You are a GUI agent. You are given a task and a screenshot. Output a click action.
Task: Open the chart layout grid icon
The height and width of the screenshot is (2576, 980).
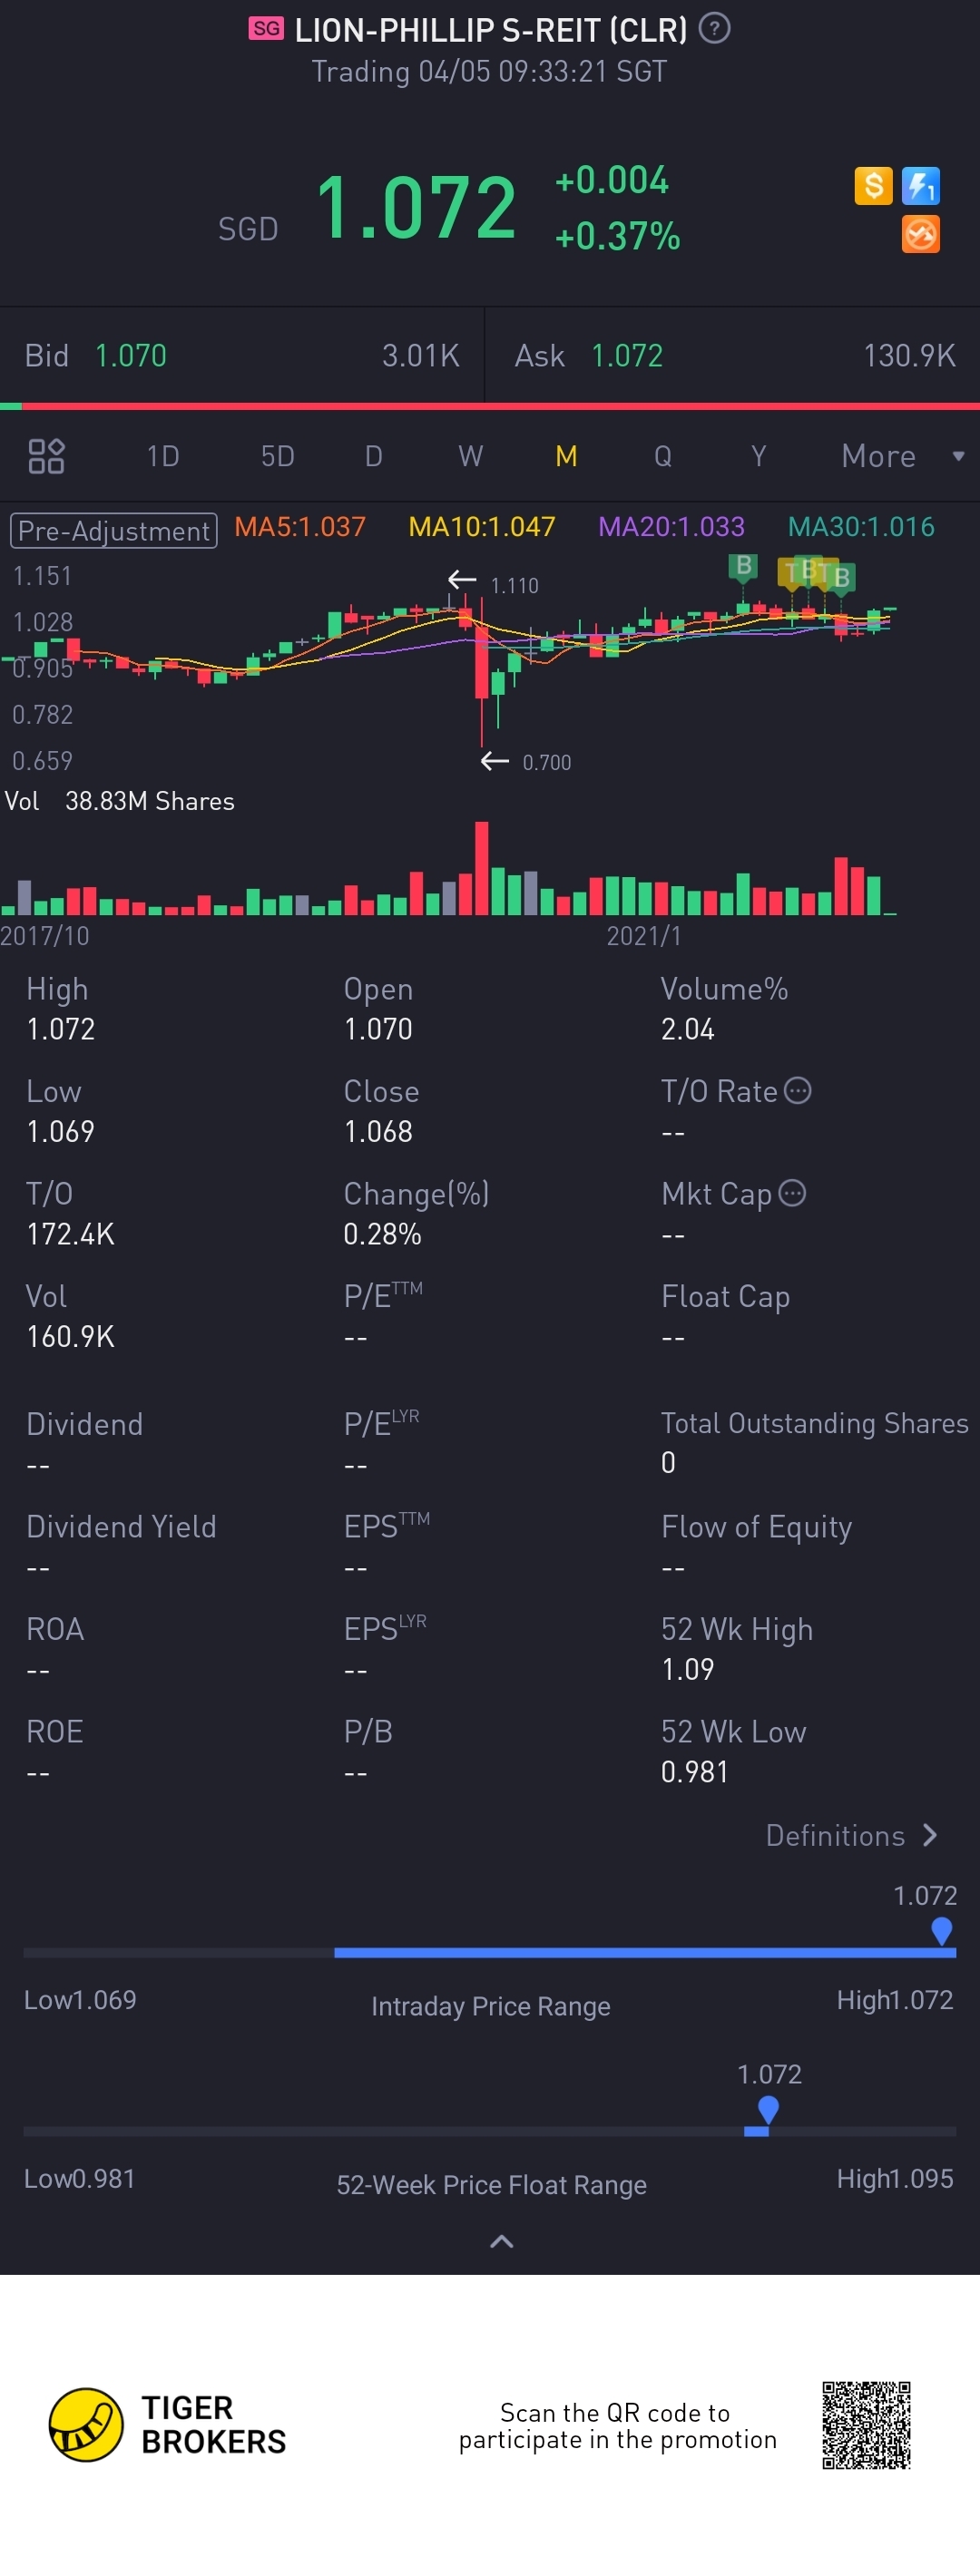(46, 456)
